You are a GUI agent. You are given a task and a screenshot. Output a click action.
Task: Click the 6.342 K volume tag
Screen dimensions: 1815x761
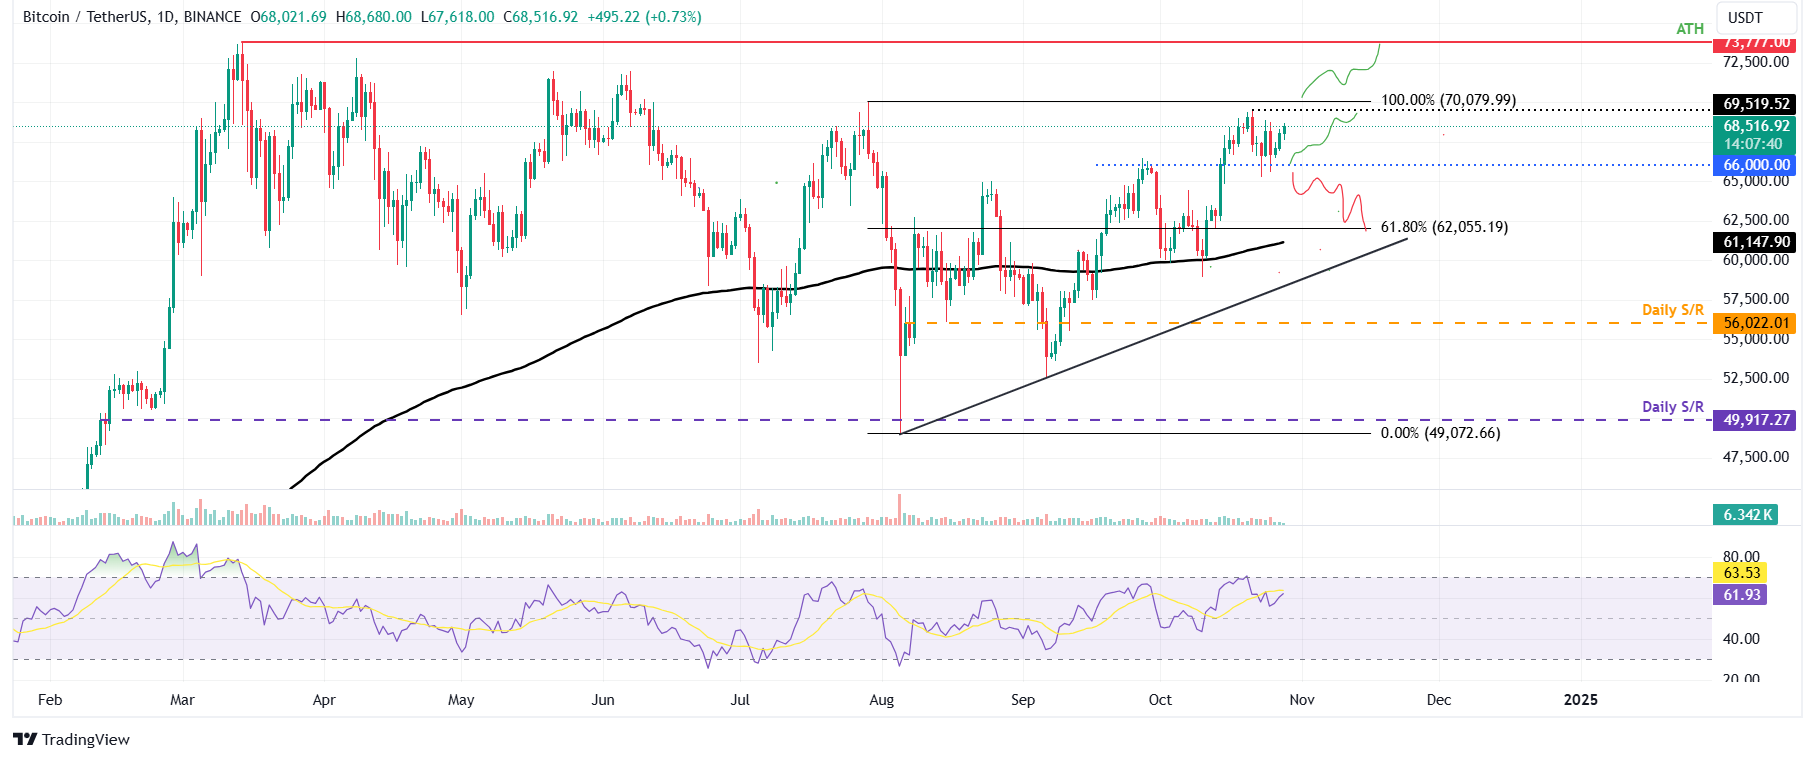[1745, 515]
